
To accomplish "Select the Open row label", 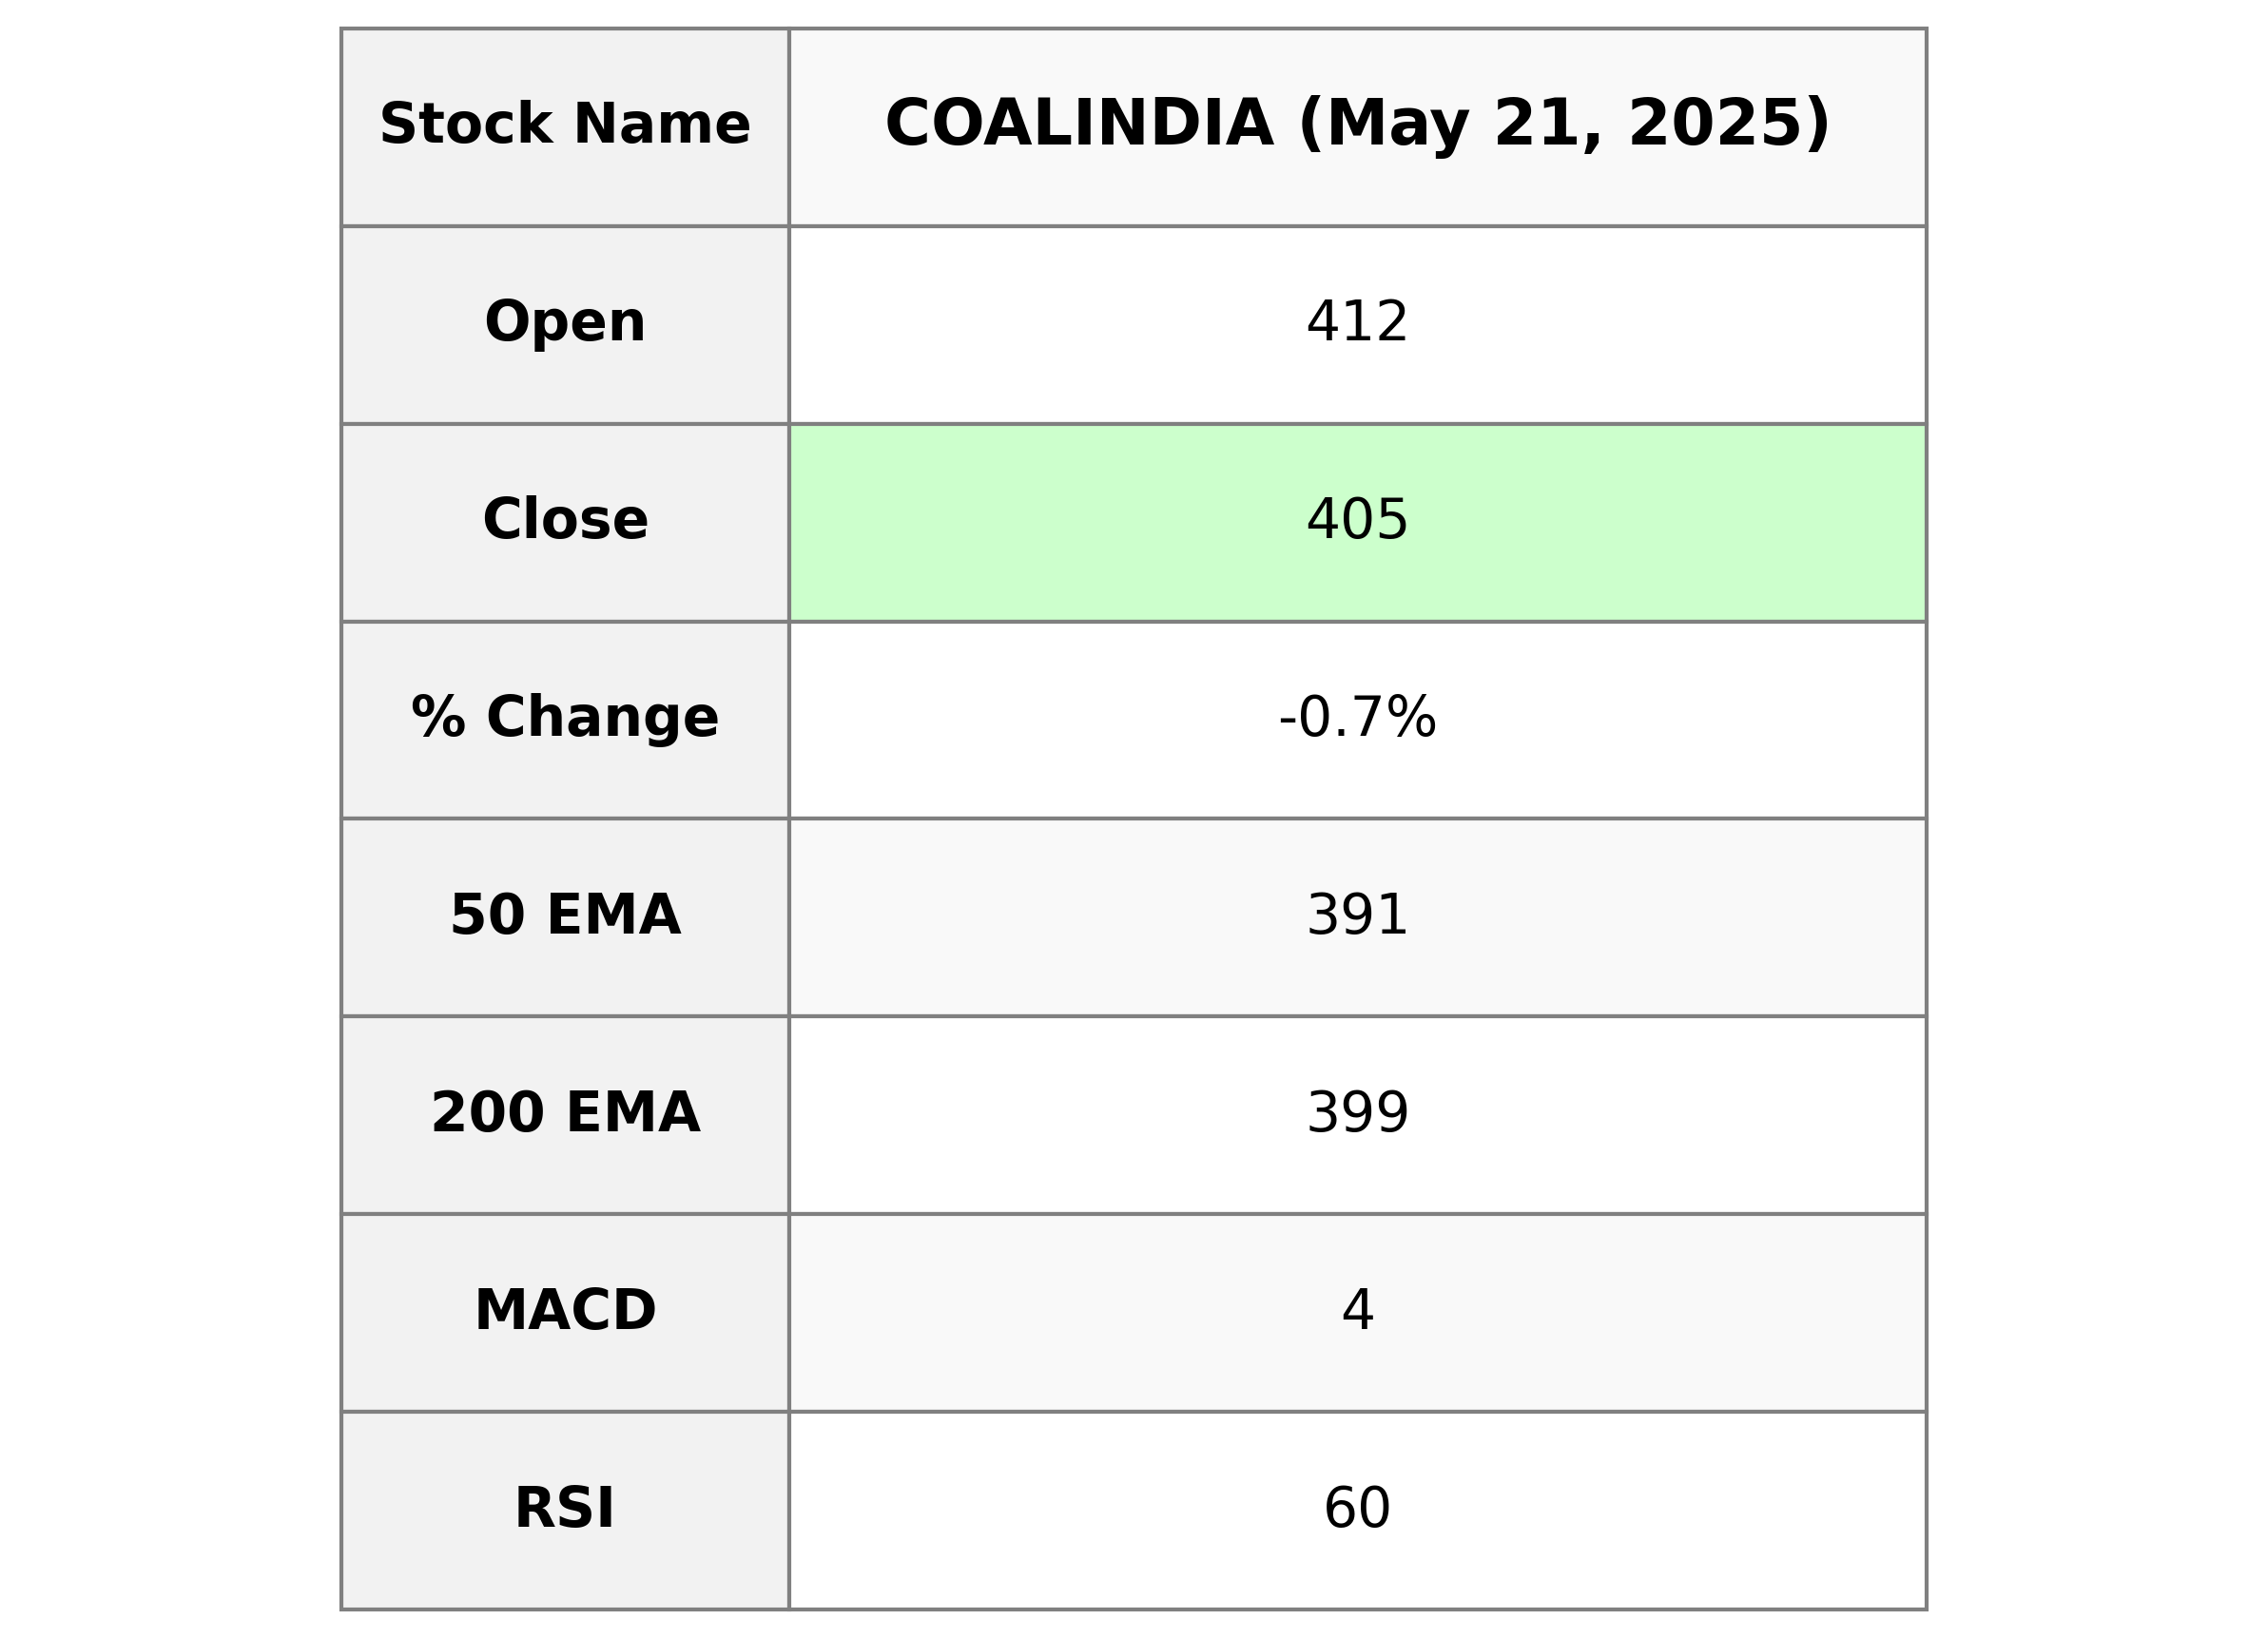I will coord(564,323).
